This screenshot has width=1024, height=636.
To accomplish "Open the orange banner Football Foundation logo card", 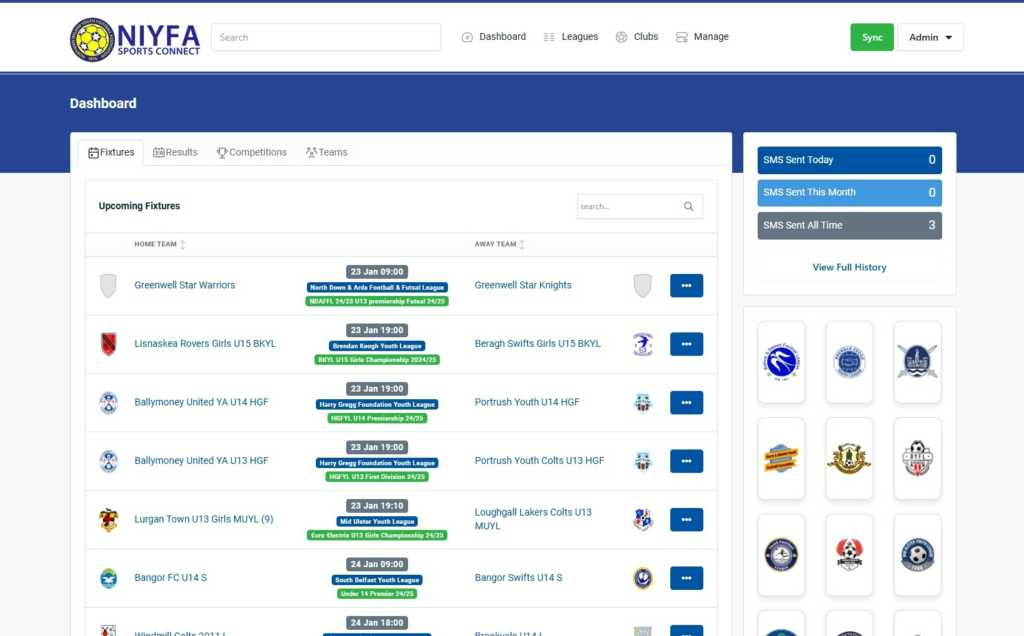I will [781, 458].
